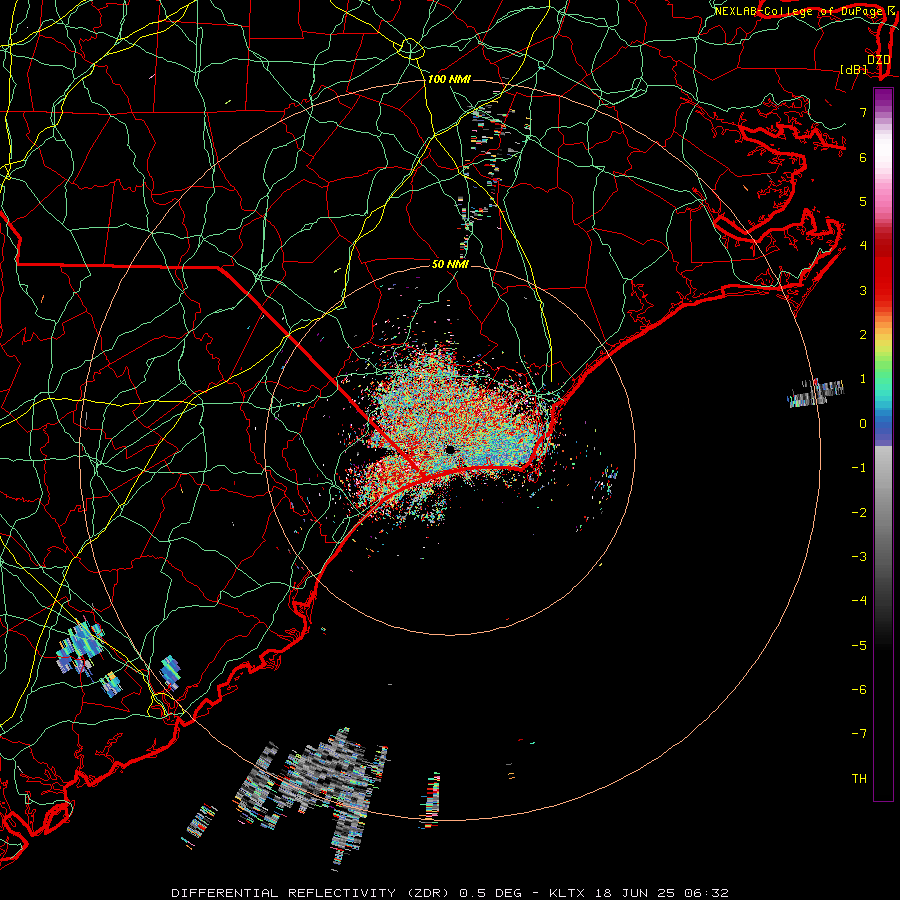Click the DZD product label

tap(879, 60)
